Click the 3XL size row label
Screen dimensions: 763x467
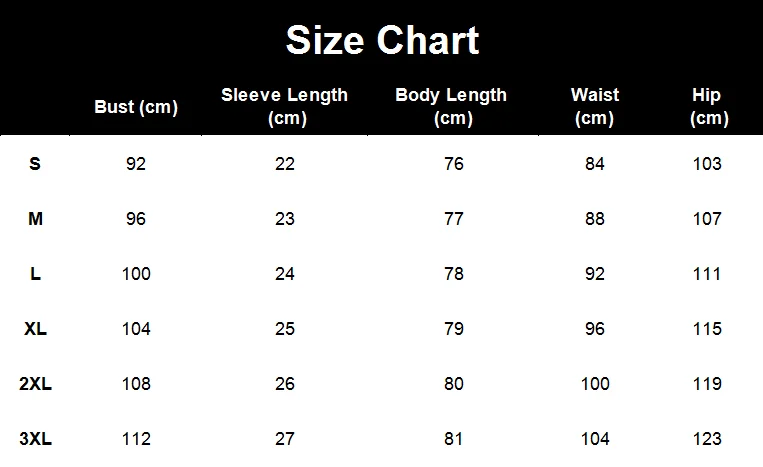pyautogui.click(x=35, y=438)
